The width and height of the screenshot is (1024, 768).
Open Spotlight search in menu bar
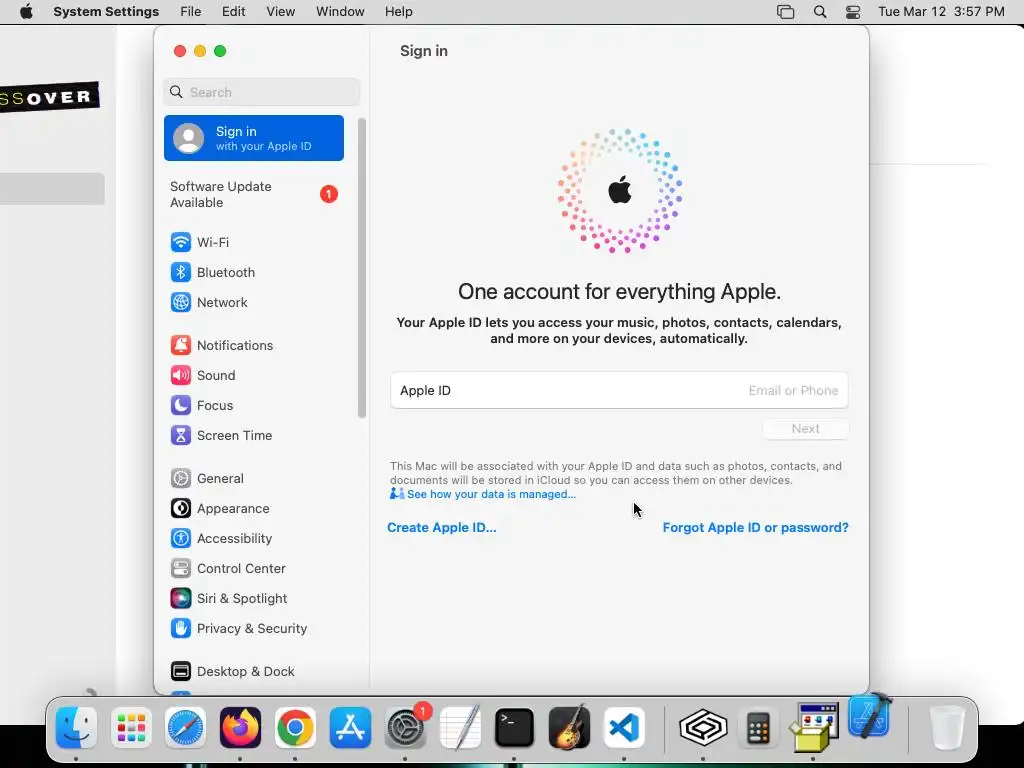820,12
